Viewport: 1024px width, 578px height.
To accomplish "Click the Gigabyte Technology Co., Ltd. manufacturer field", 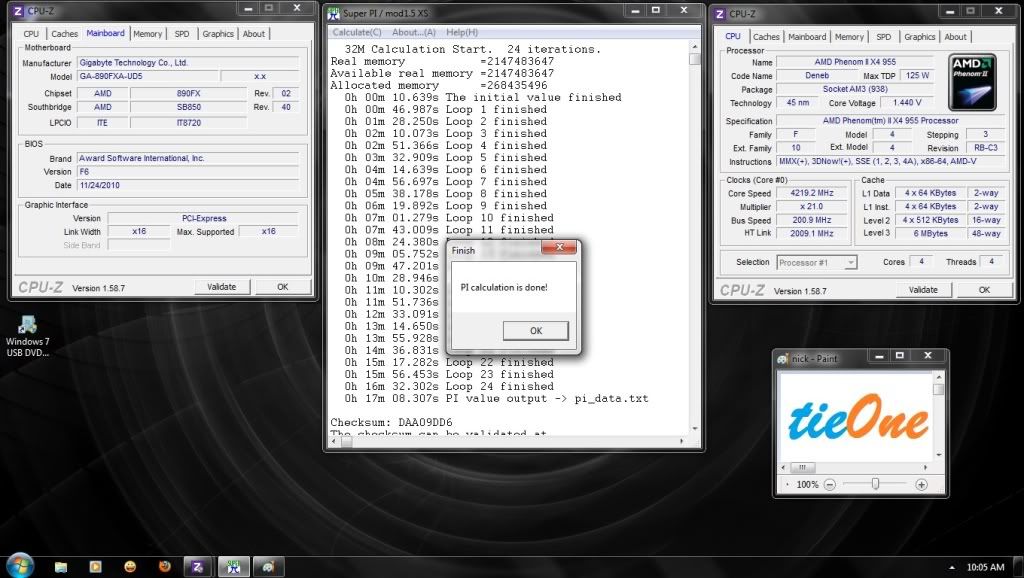I will tap(188, 63).
